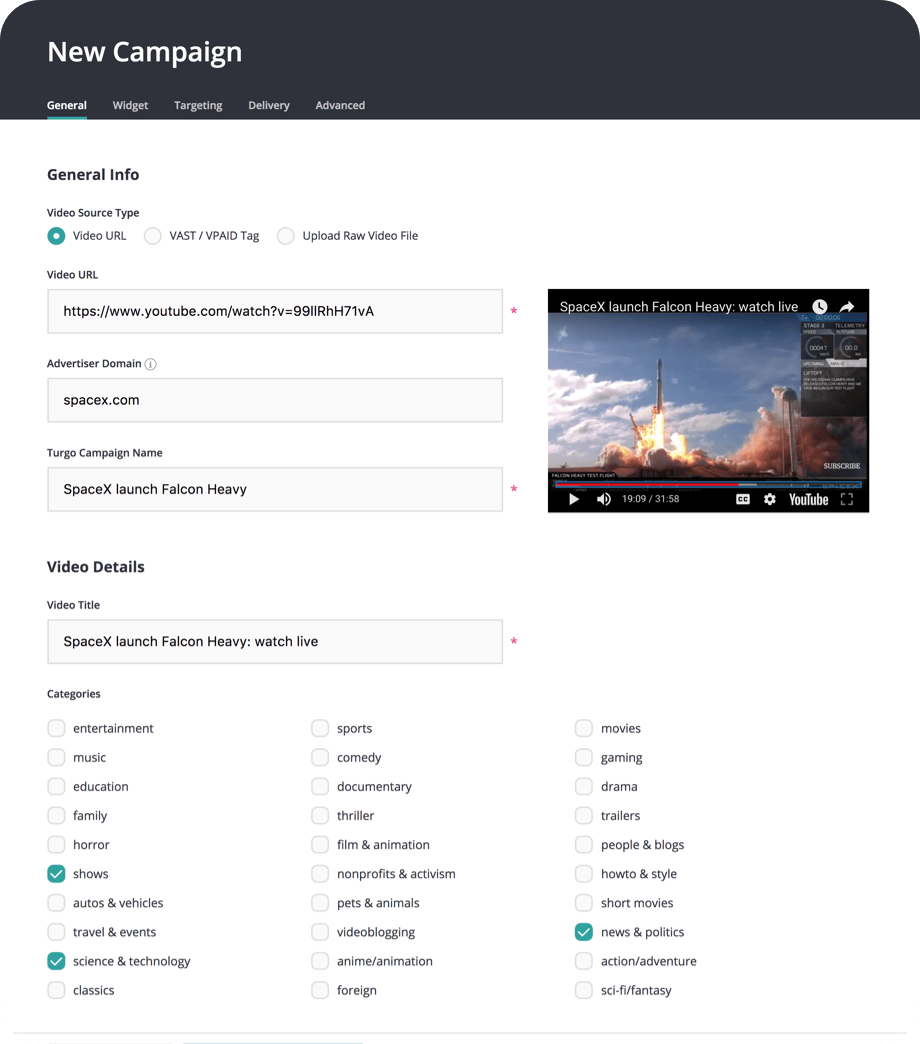Uncheck news & politics checkbox
The width and height of the screenshot is (920, 1044).
pos(584,932)
